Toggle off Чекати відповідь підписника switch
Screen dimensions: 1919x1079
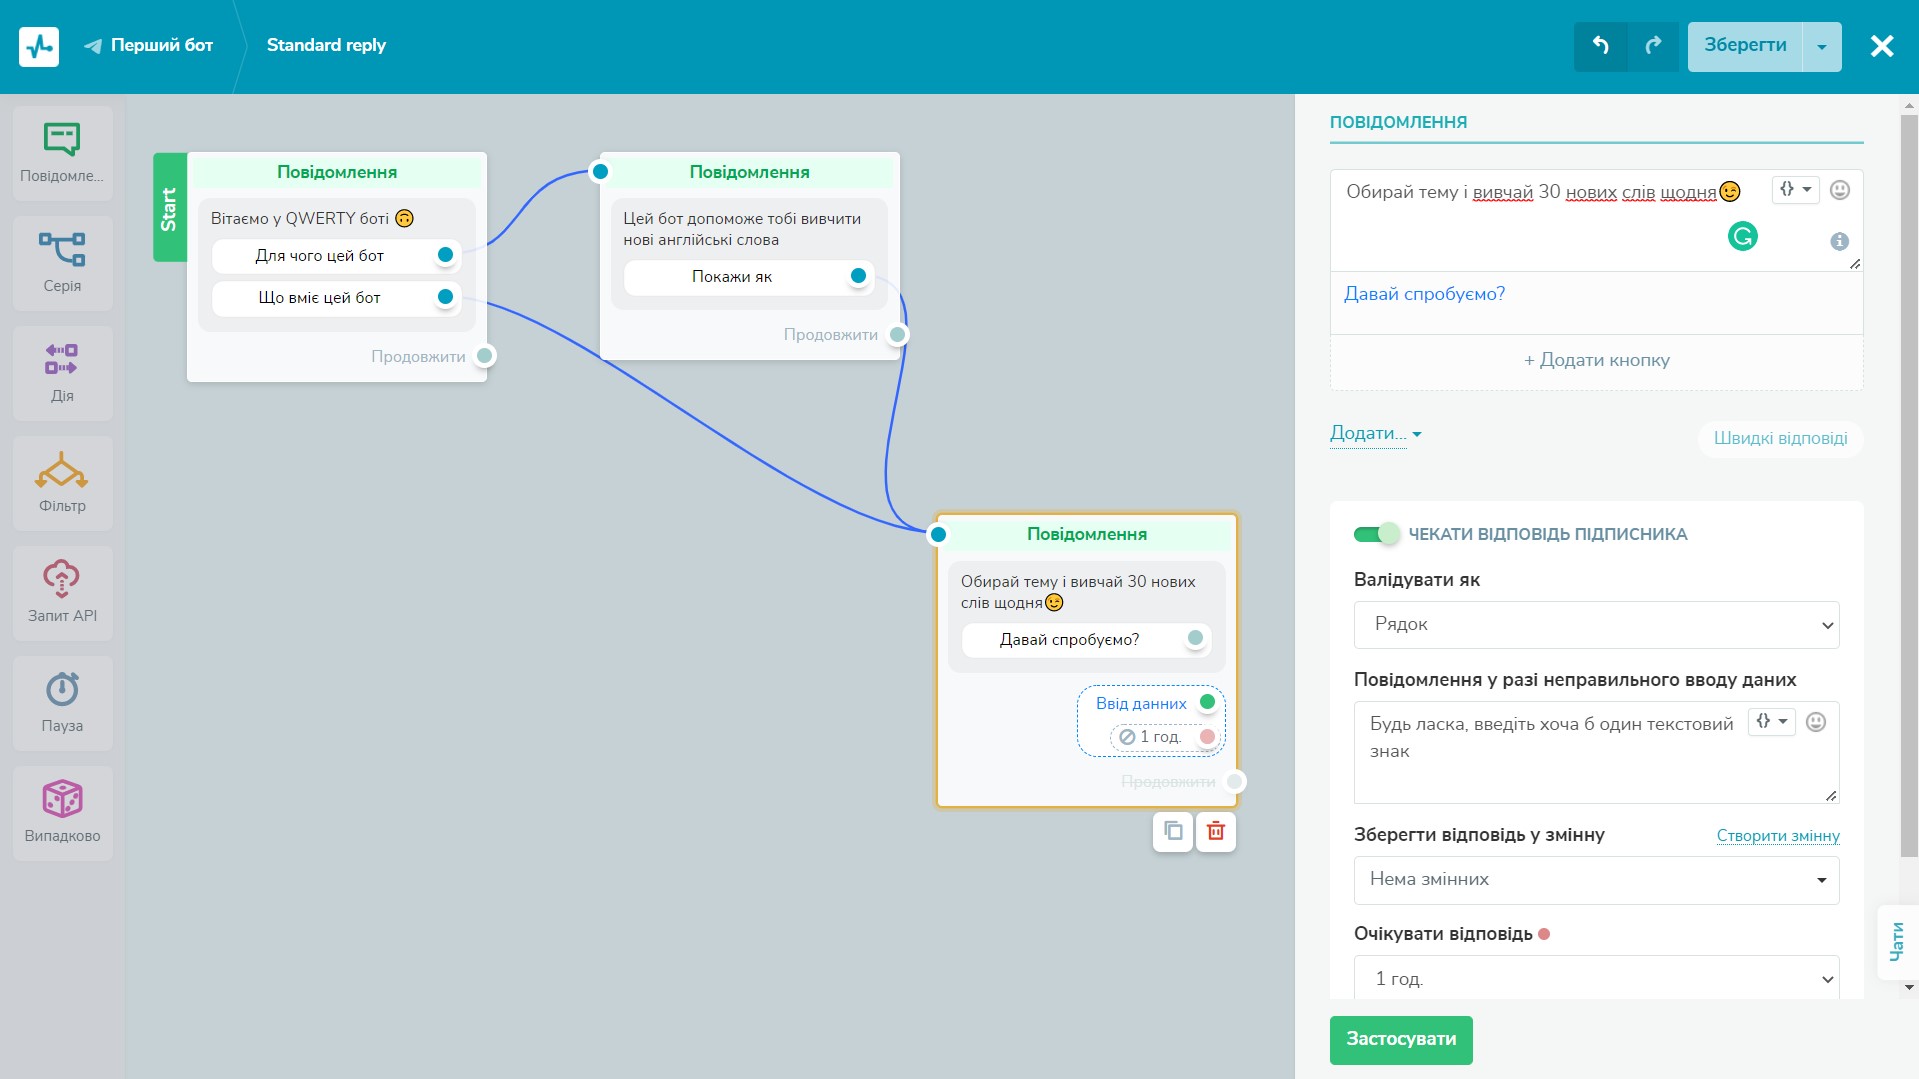(1376, 534)
